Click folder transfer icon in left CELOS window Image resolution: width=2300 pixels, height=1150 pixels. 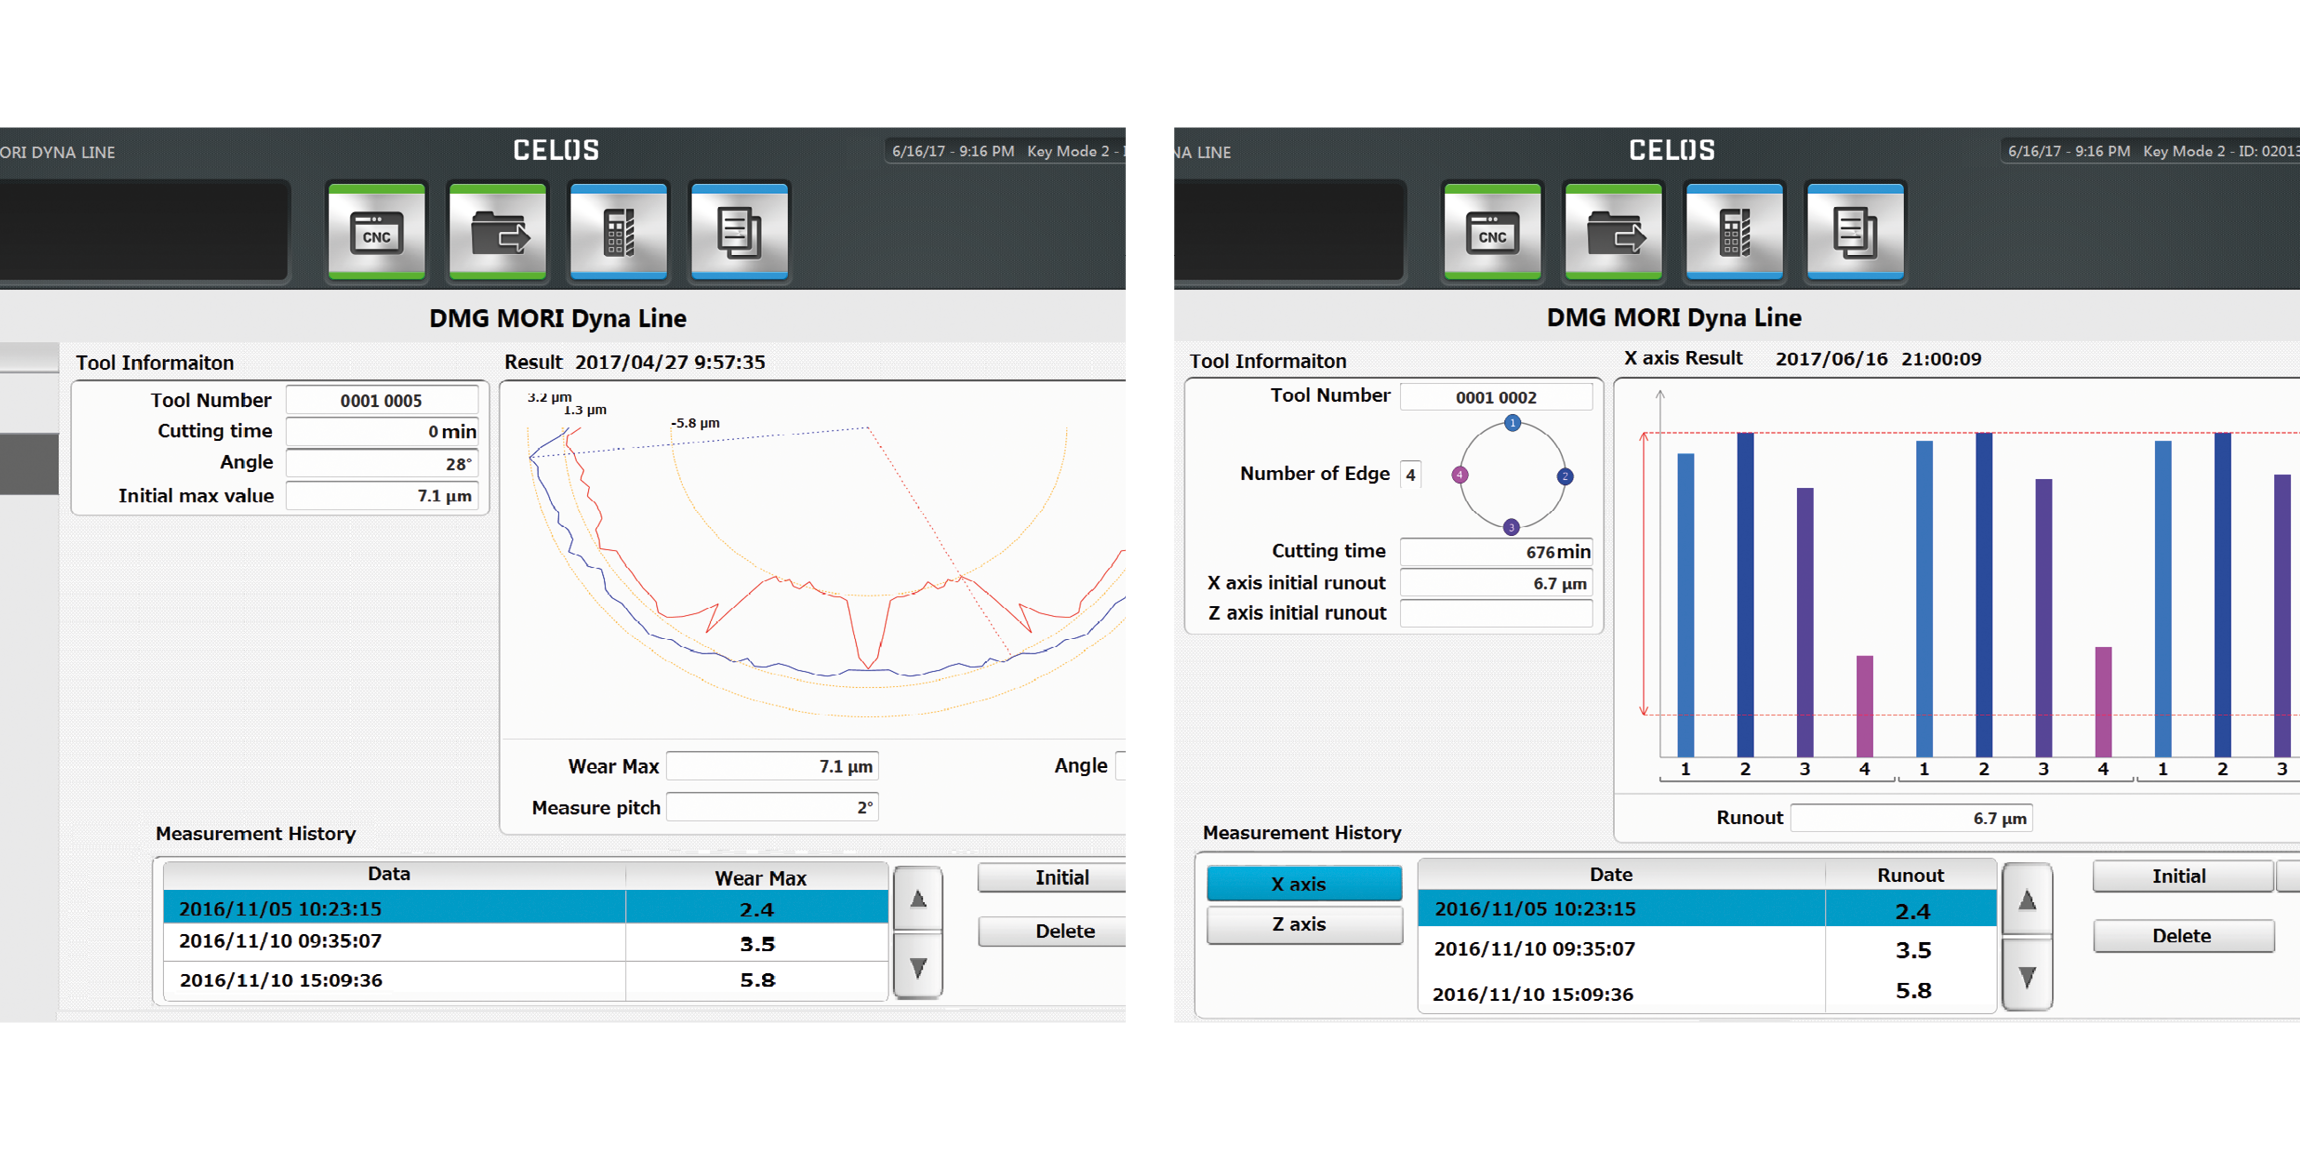click(x=498, y=232)
